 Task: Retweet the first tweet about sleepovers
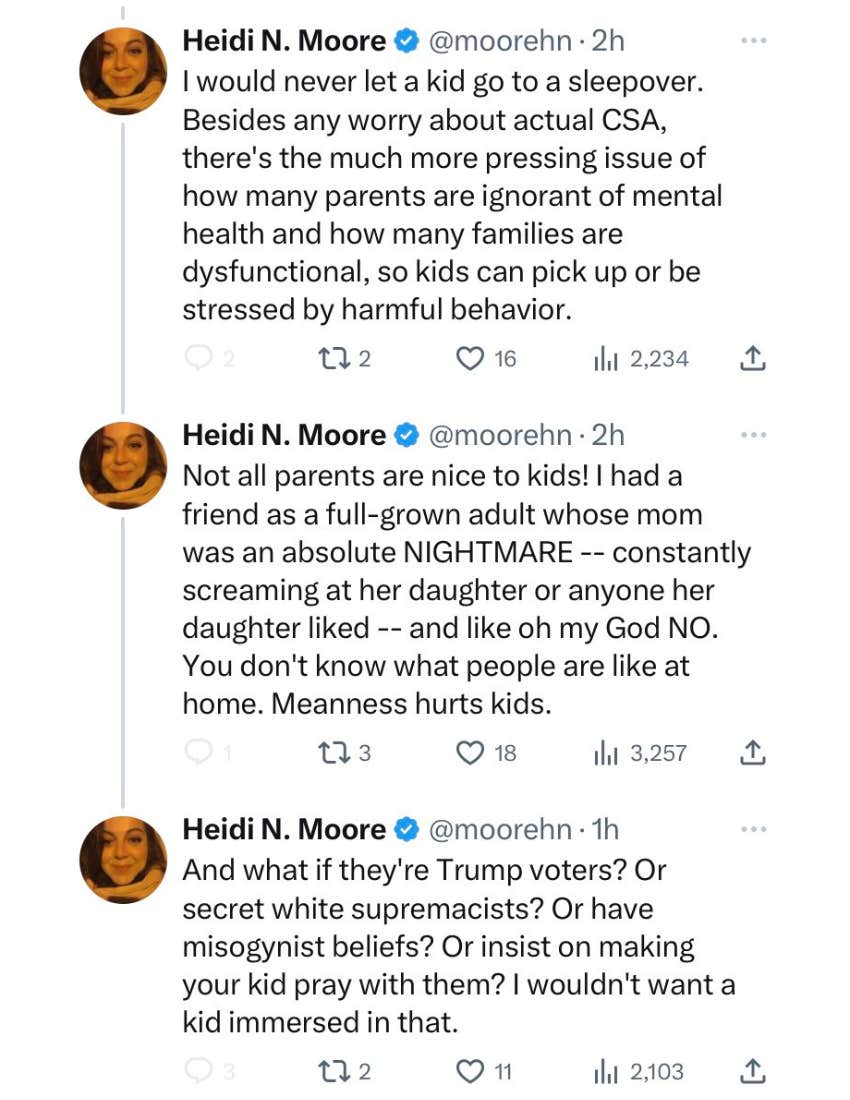click(332, 358)
